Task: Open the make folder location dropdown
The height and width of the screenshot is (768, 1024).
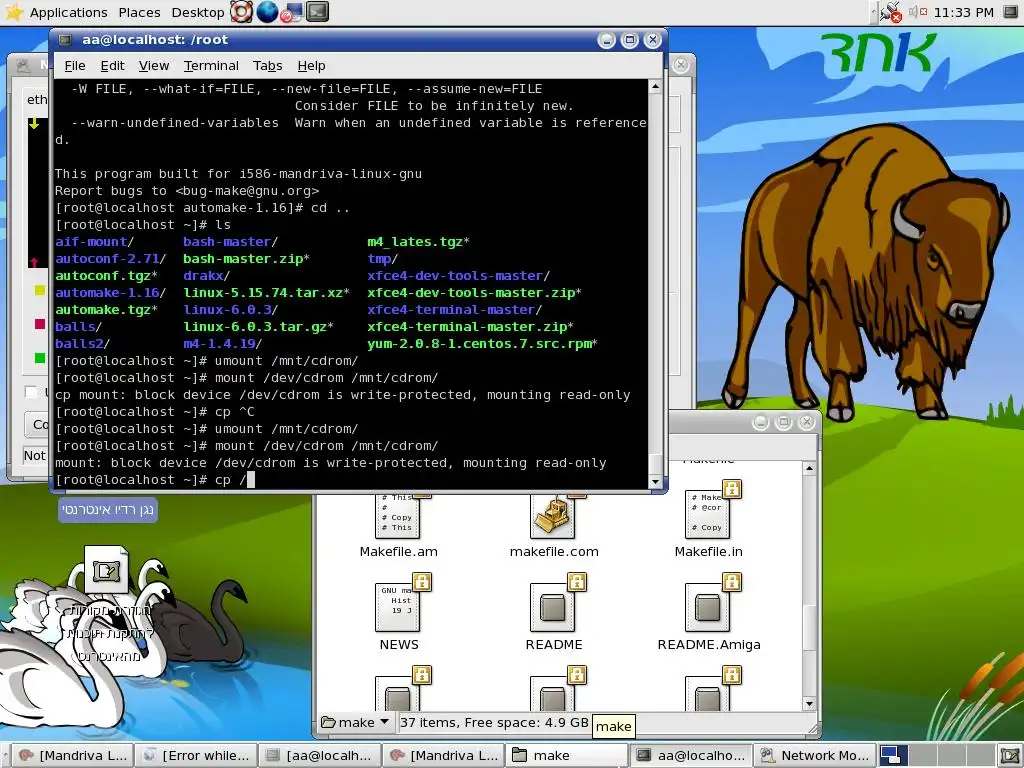Action: click(x=356, y=722)
